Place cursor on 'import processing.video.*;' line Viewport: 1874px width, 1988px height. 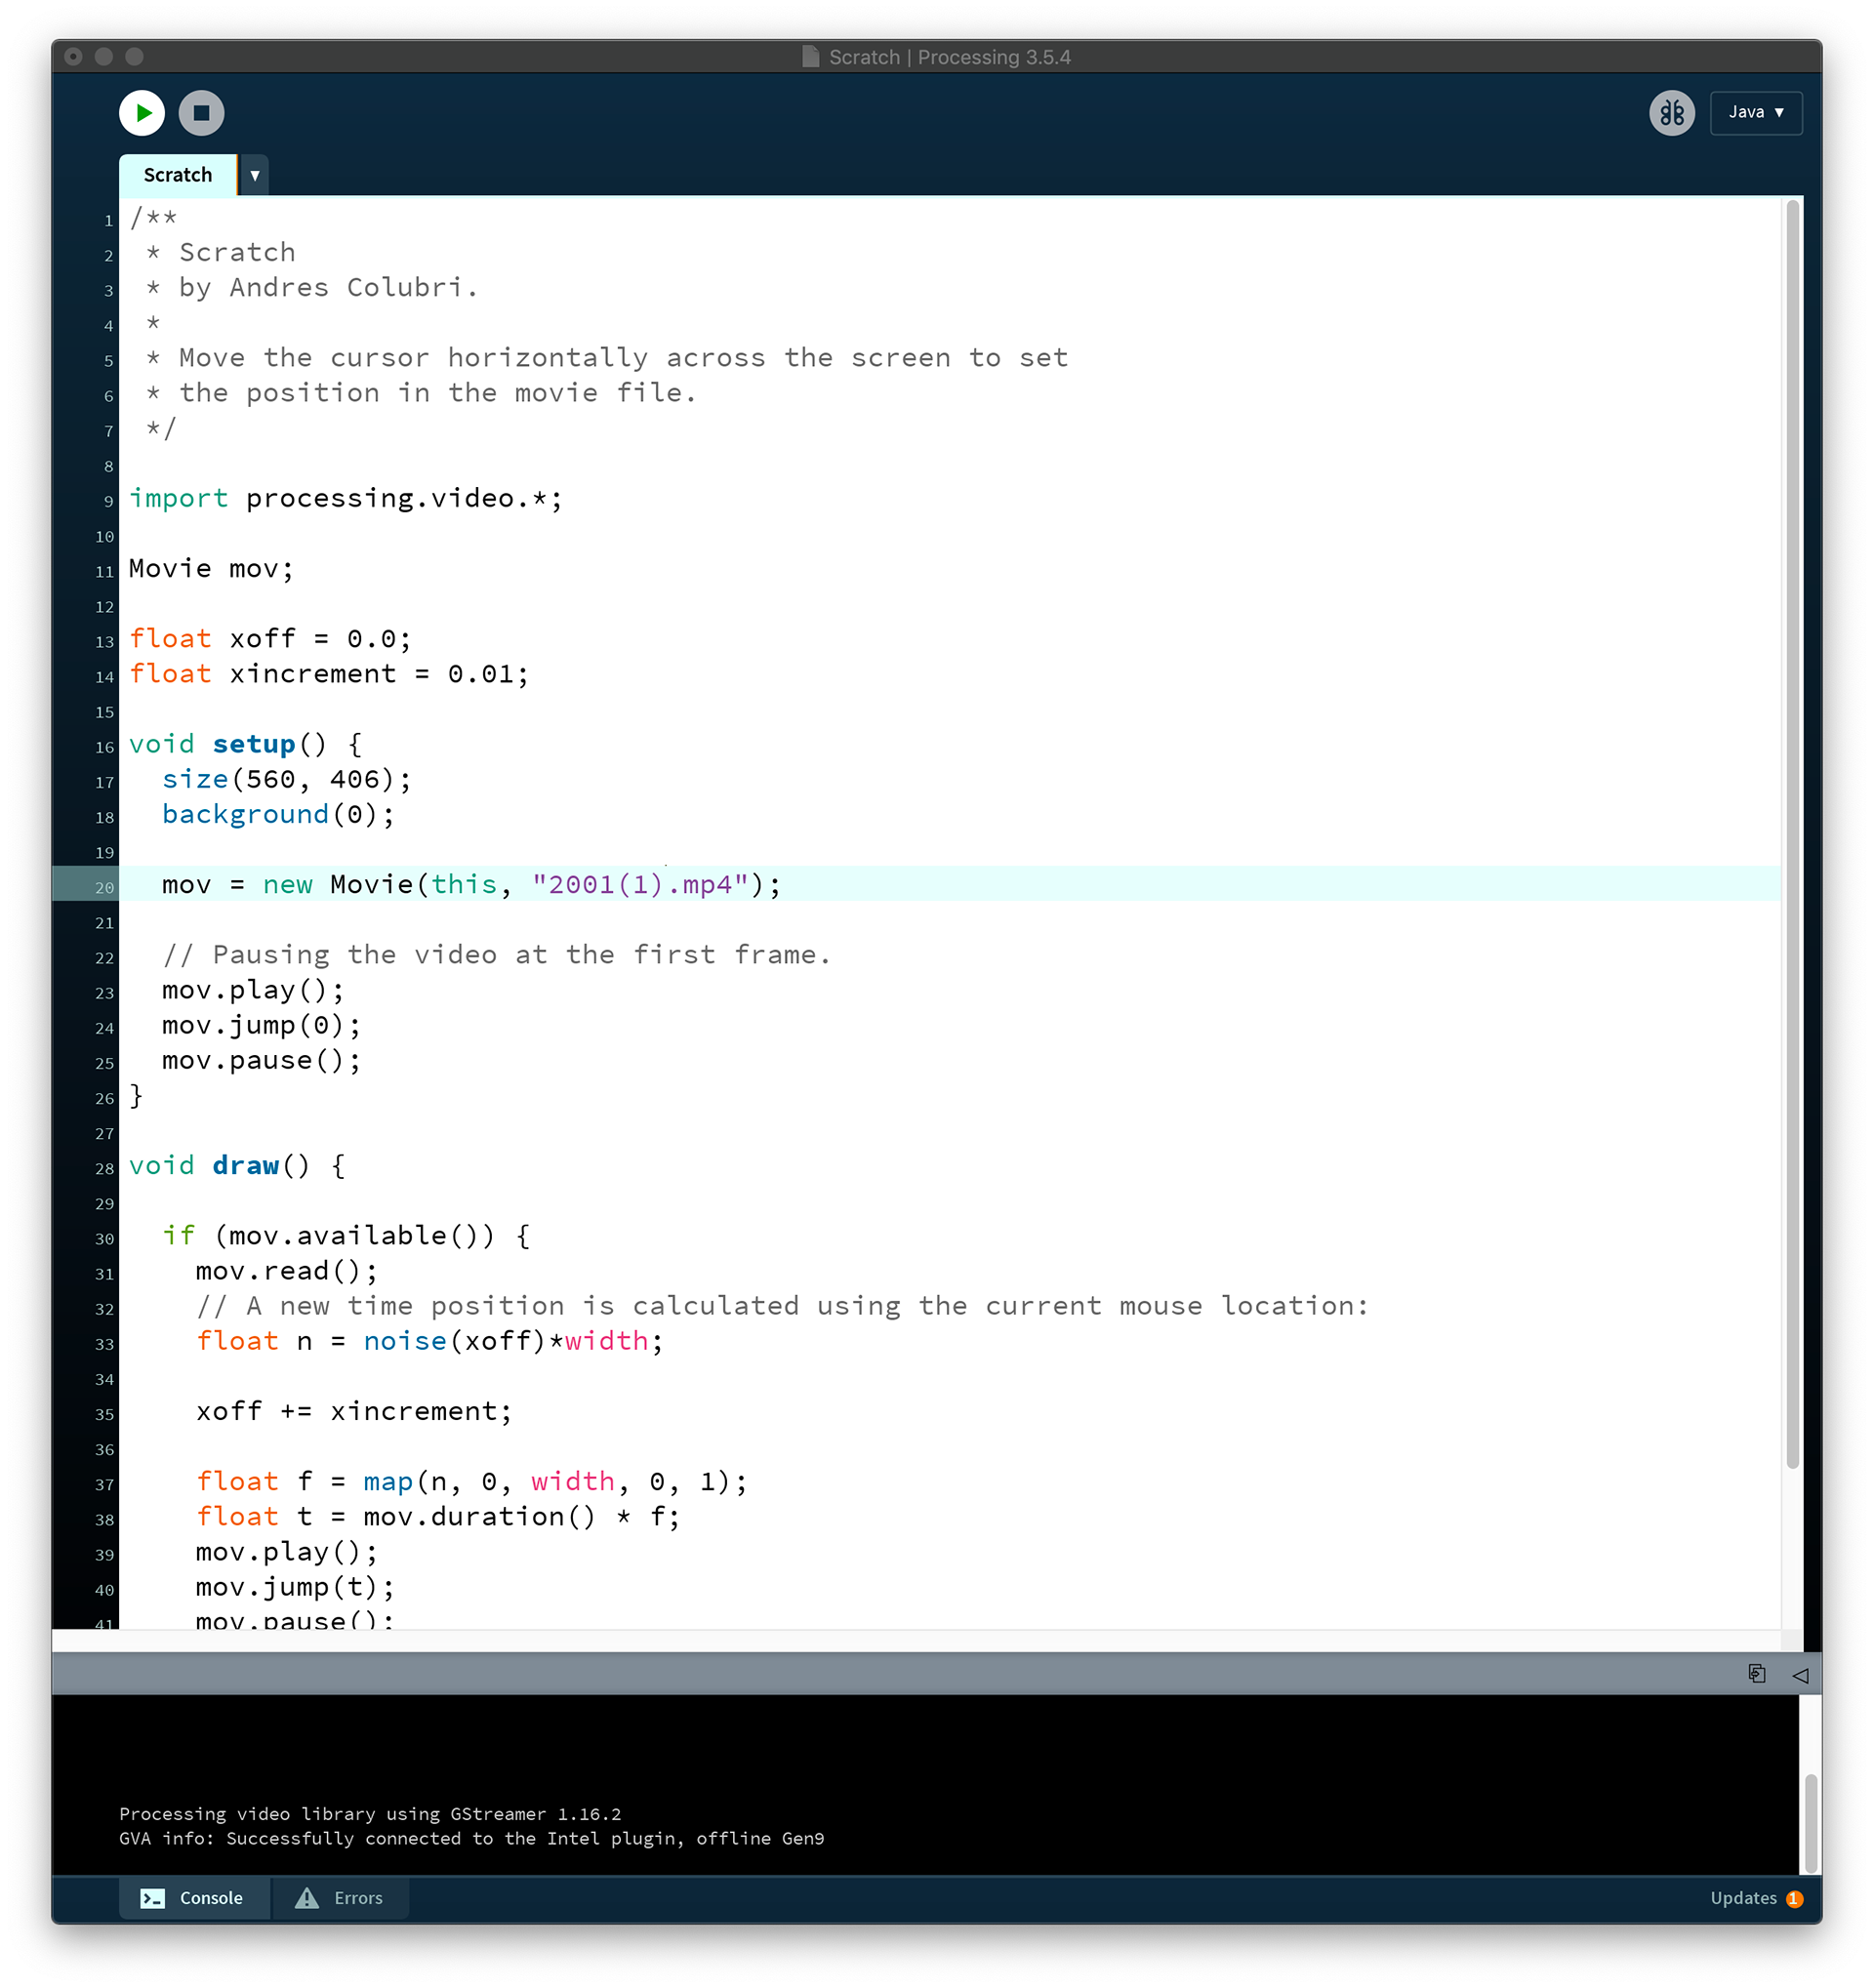(x=346, y=498)
